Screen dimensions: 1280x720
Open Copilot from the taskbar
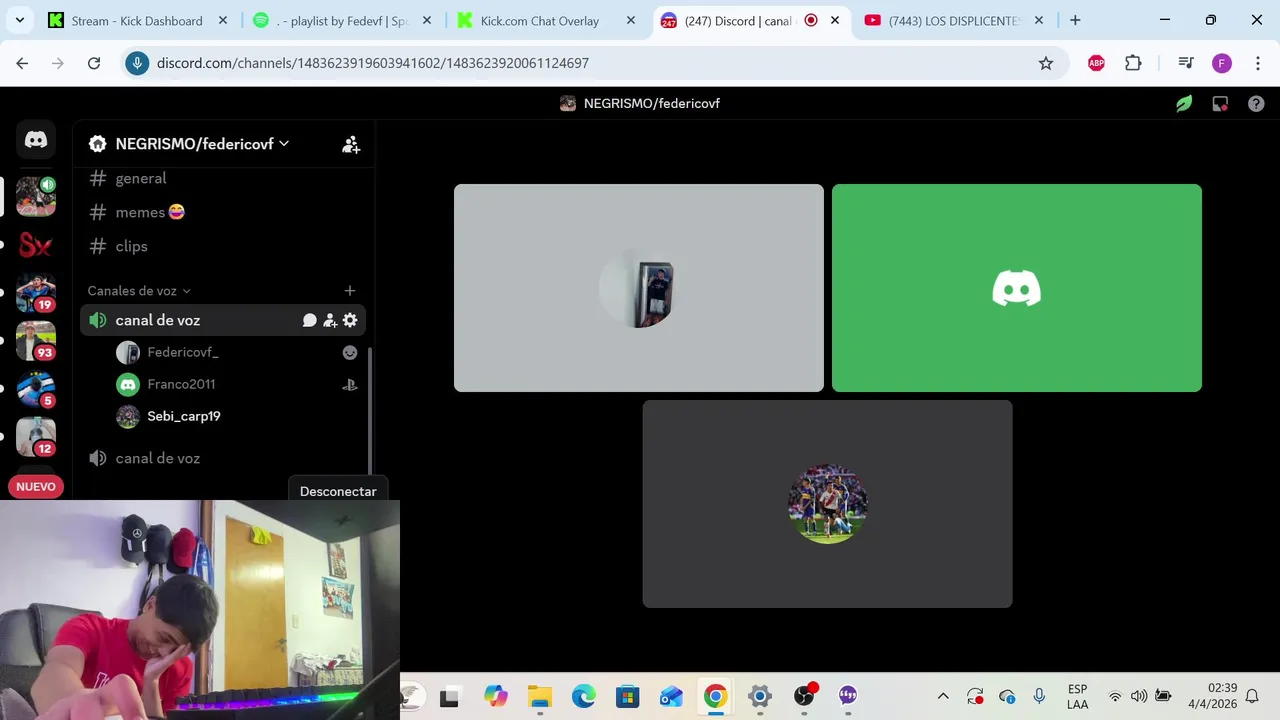click(496, 696)
